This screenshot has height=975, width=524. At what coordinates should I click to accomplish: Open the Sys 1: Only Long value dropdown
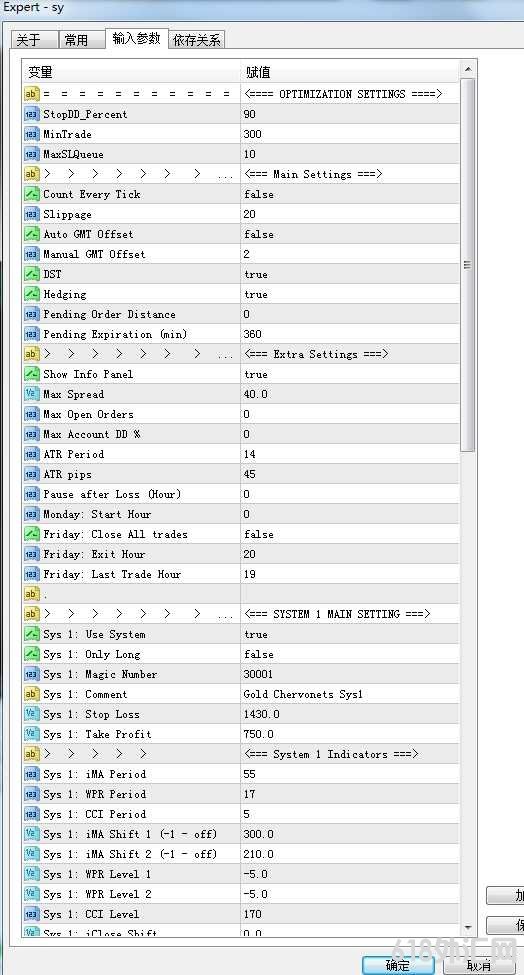click(x=350, y=654)
